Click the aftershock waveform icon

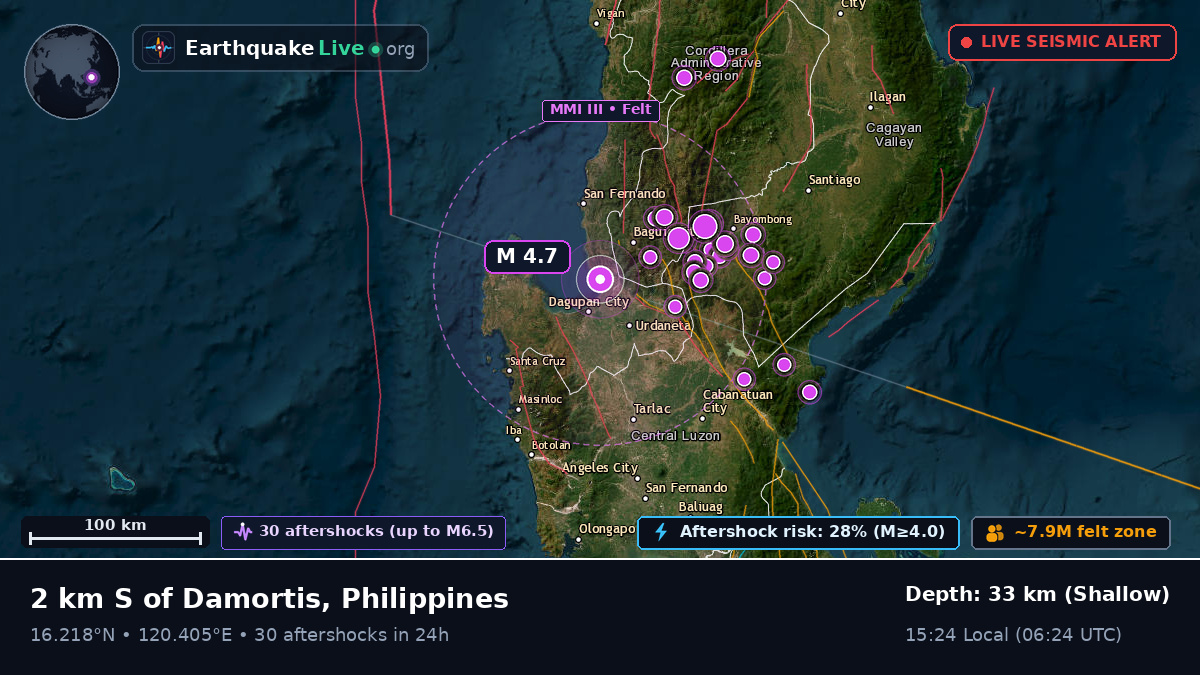click(243, 532)
